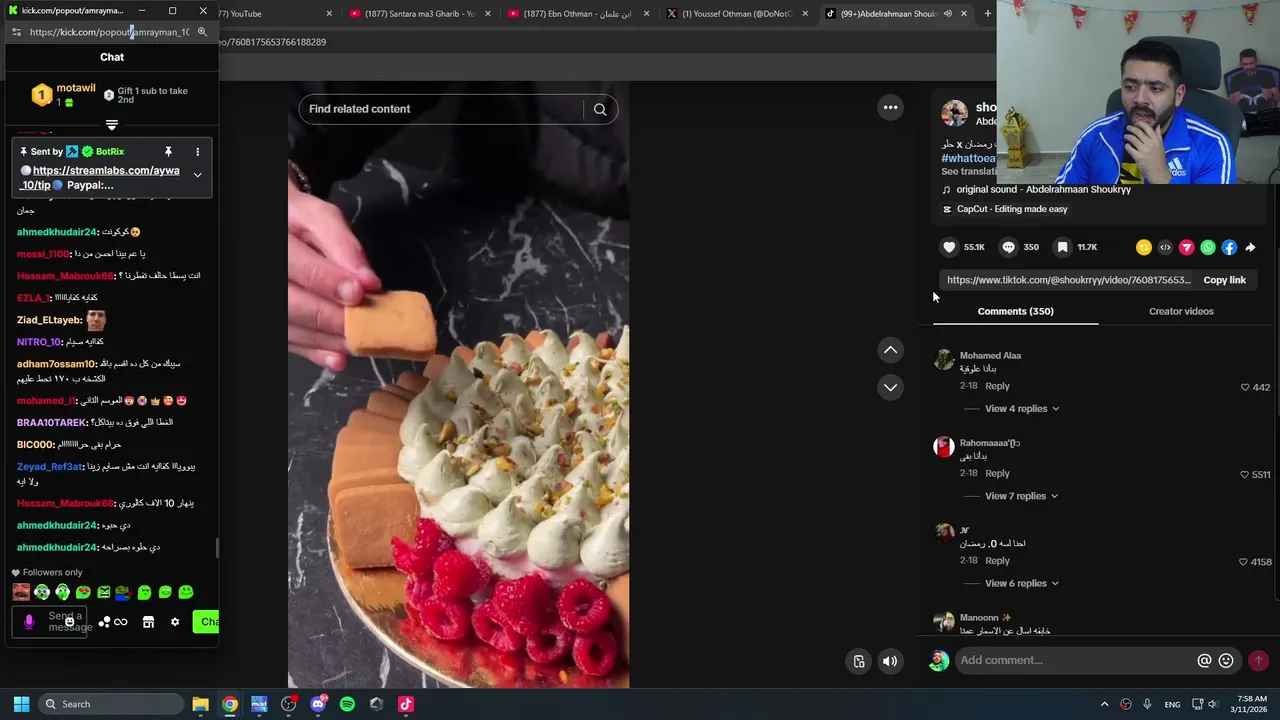Open the three-dot video options menu
Screen dimensions: 1280x720
pyautogui.click(x=890, y=107)
